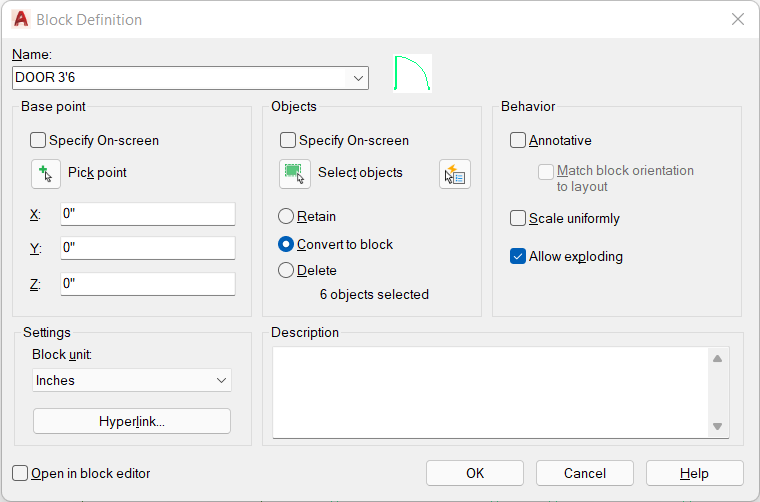The width and height of the screenshot is (760, 502).
Task: Click the X coordinate input field
Action: click(x=148, y=214)
